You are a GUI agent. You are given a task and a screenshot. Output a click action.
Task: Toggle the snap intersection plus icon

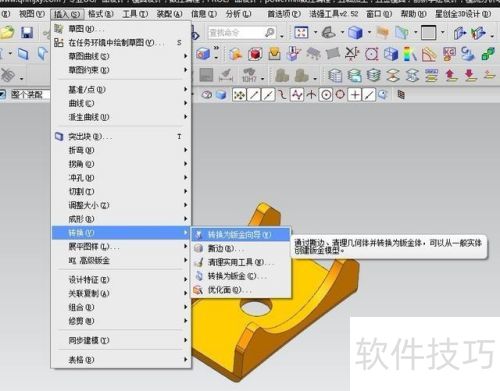[355, 95]
